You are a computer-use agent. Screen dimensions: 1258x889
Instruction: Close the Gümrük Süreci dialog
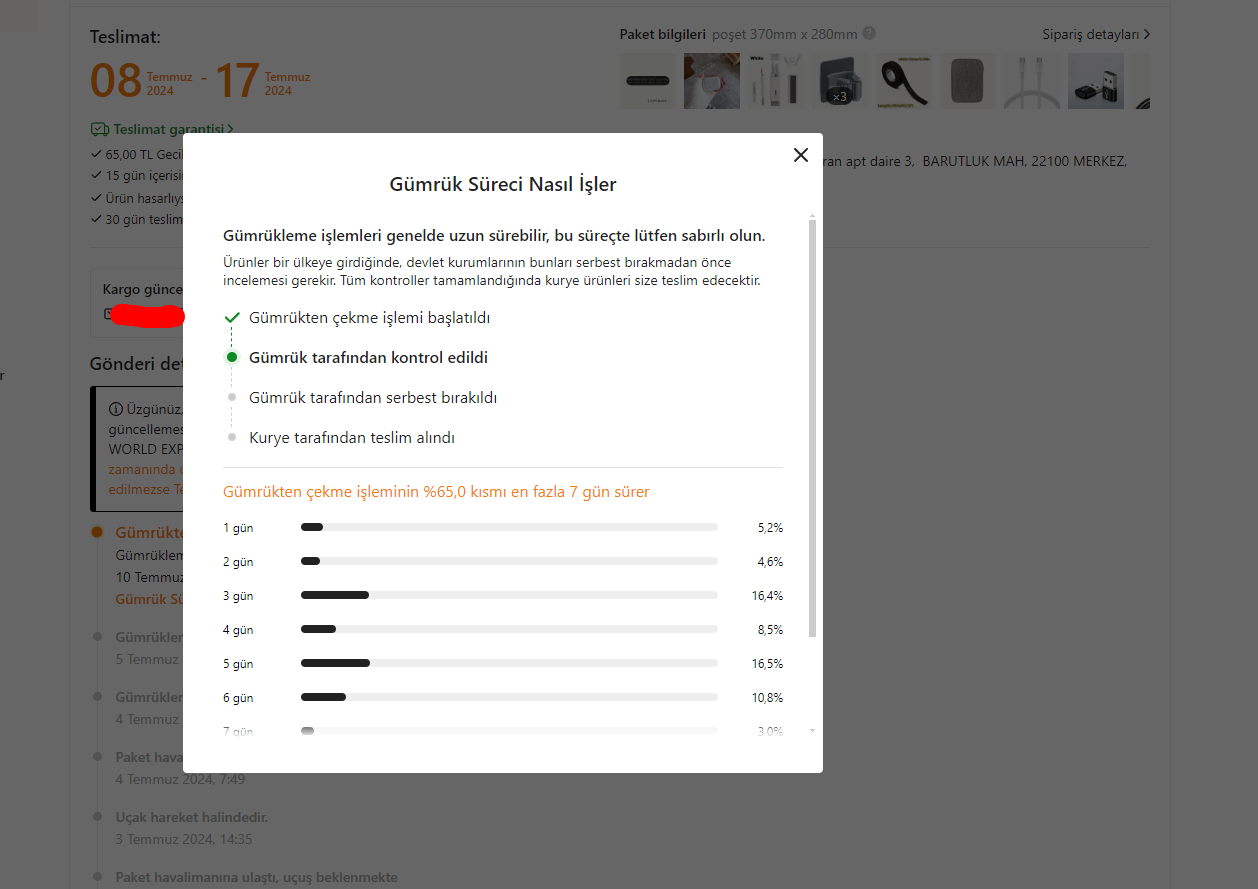click(x=800, y=155)
